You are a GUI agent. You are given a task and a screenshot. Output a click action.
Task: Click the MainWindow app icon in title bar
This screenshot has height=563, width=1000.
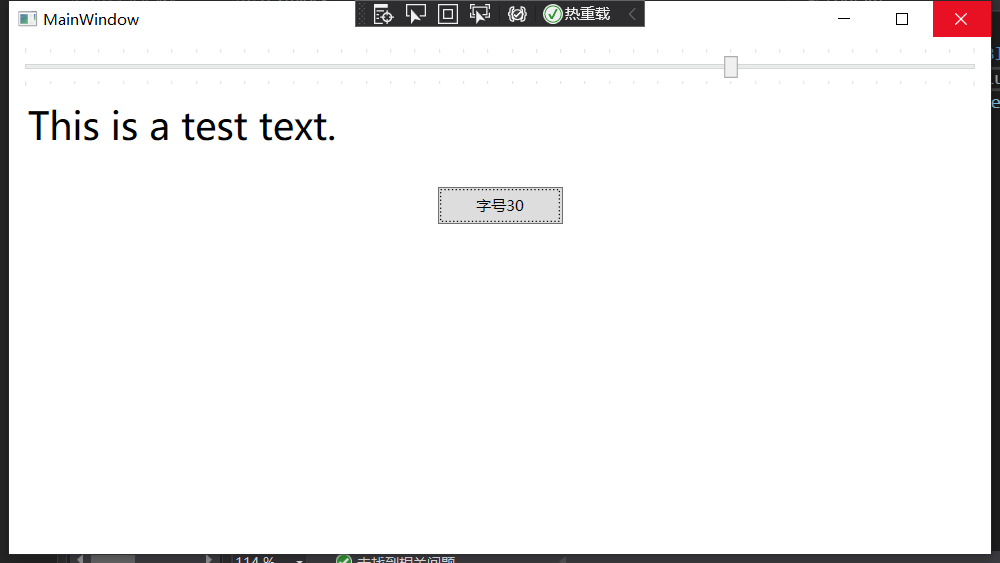tap(27, 19)
